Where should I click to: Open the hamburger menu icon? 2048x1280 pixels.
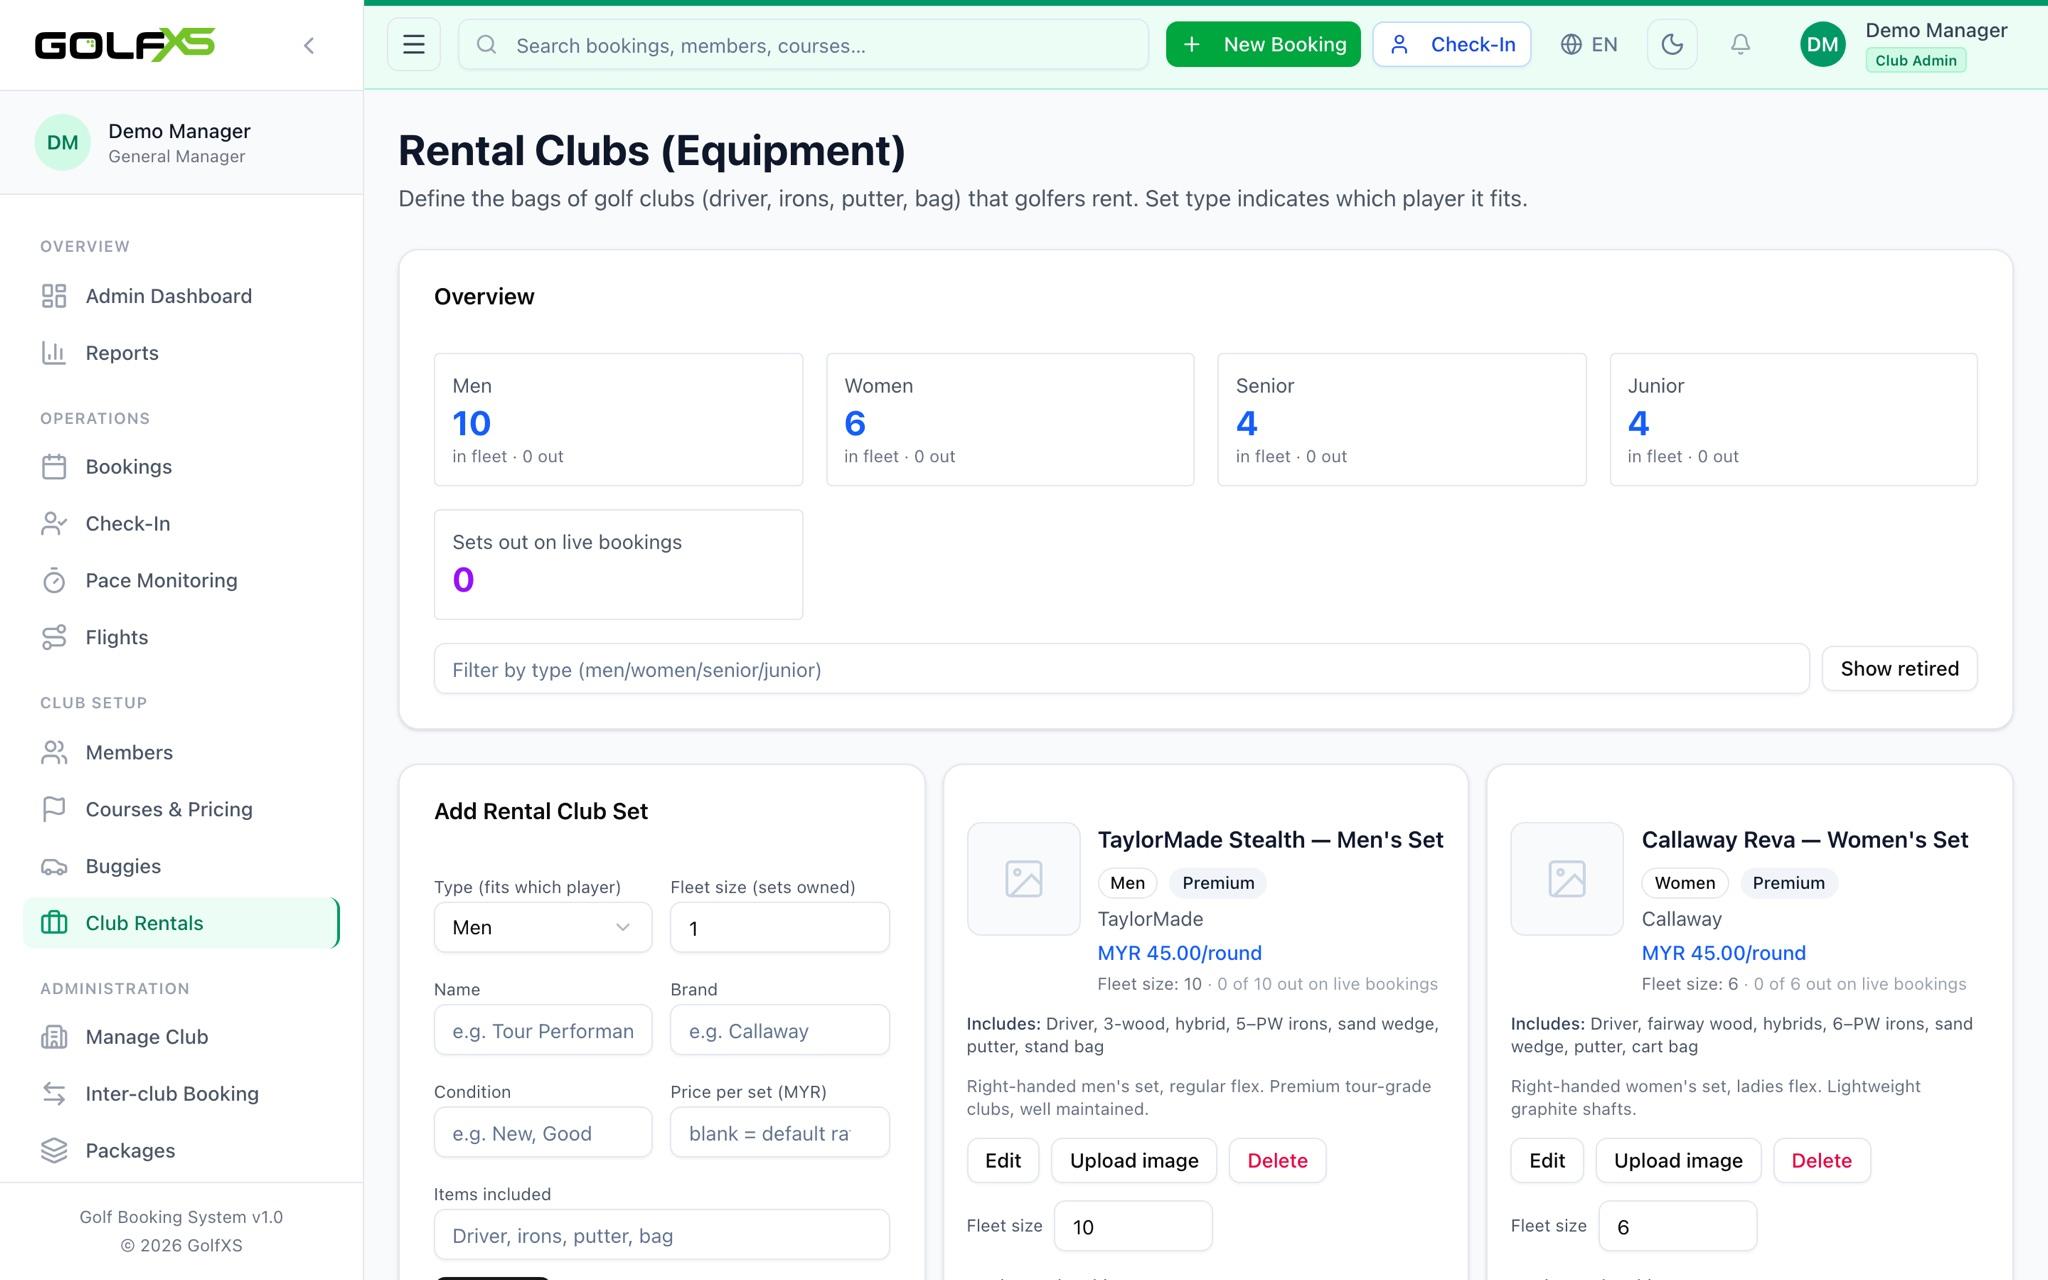[x=414, y=45]
